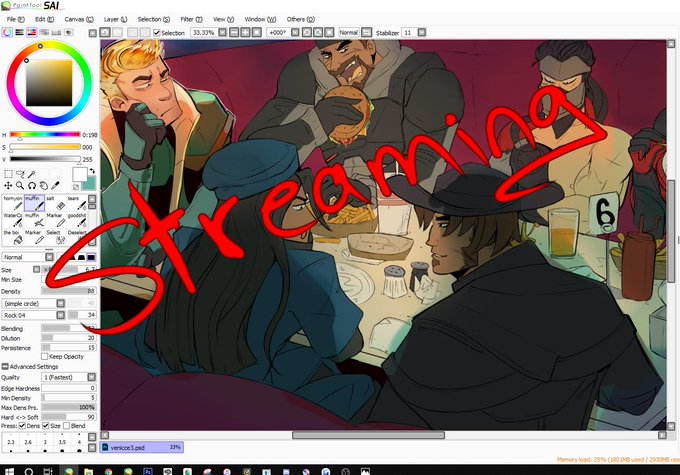Open the Stabilizer value dropdown
The height and width of the screenshot is (475, 680).
(x=422, y=33)
